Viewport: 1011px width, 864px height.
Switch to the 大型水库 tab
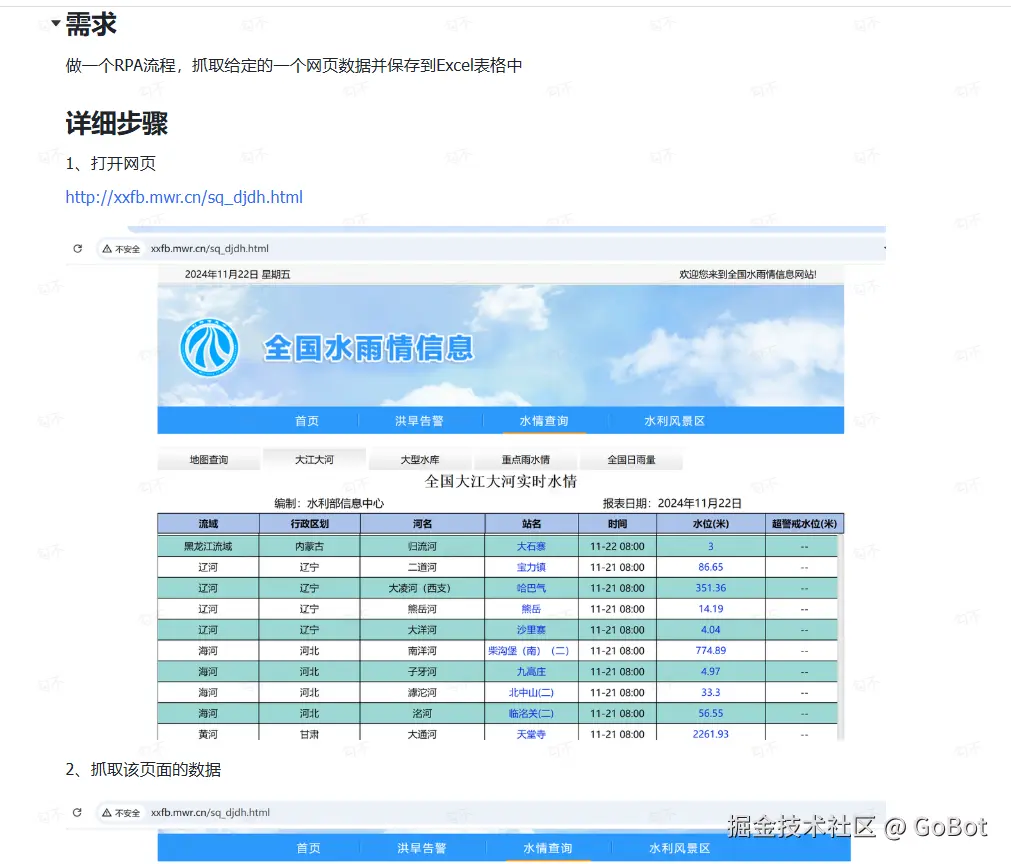[421, 459]
